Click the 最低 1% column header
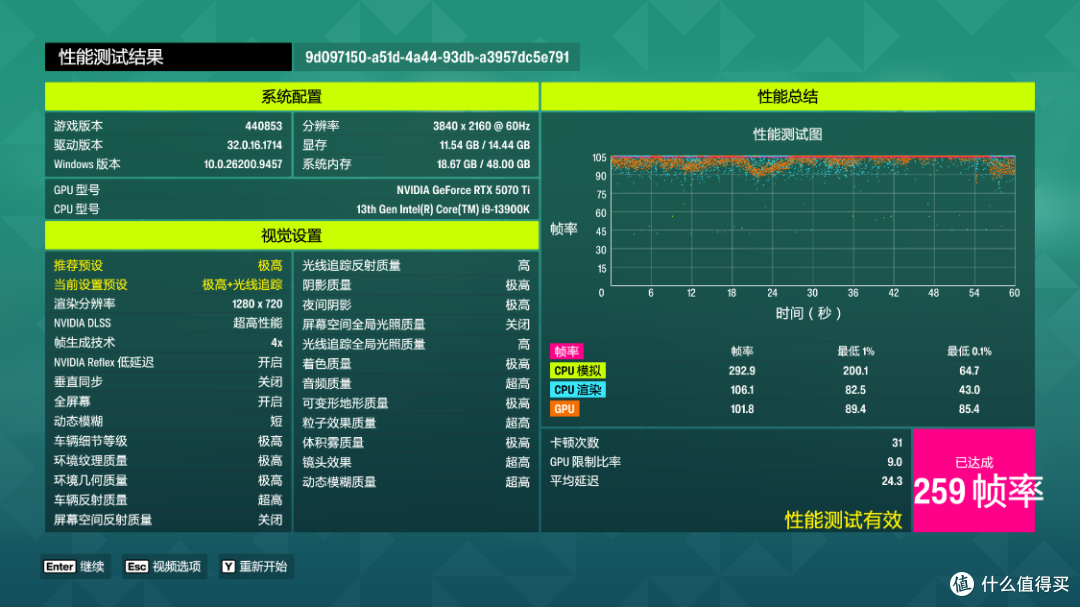1080x607 pixels. (x=855, y=351)
